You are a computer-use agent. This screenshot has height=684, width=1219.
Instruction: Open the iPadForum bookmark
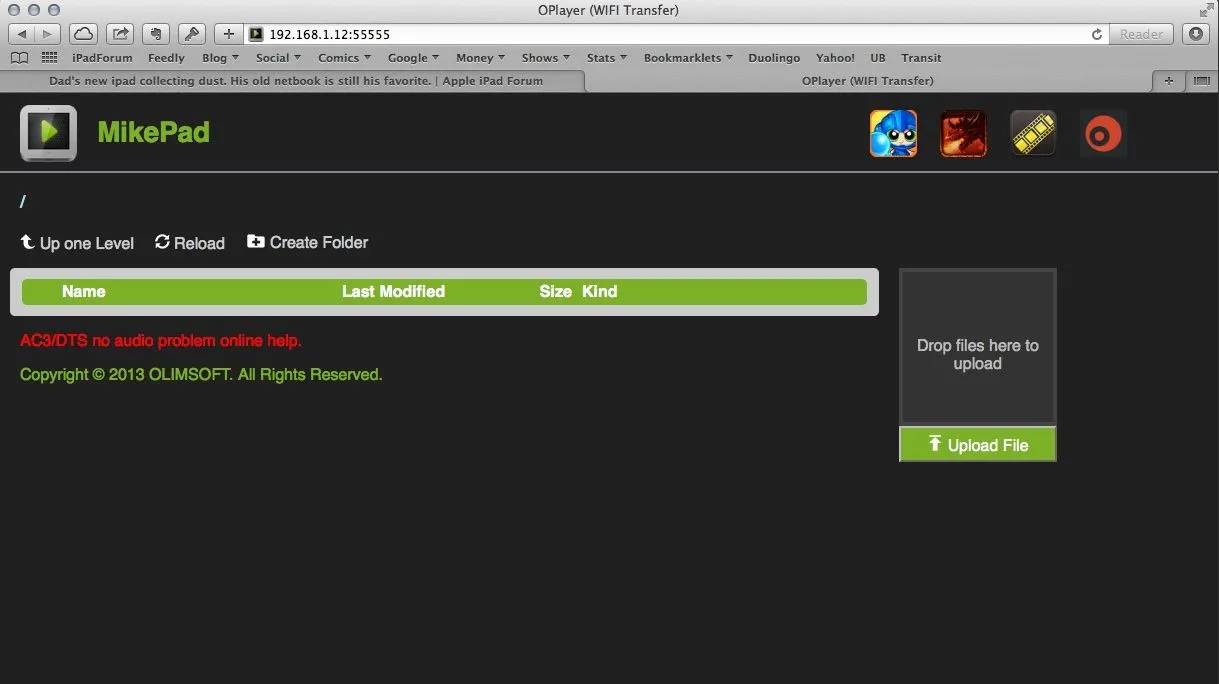pyautogui.click(x=102, y=58)
